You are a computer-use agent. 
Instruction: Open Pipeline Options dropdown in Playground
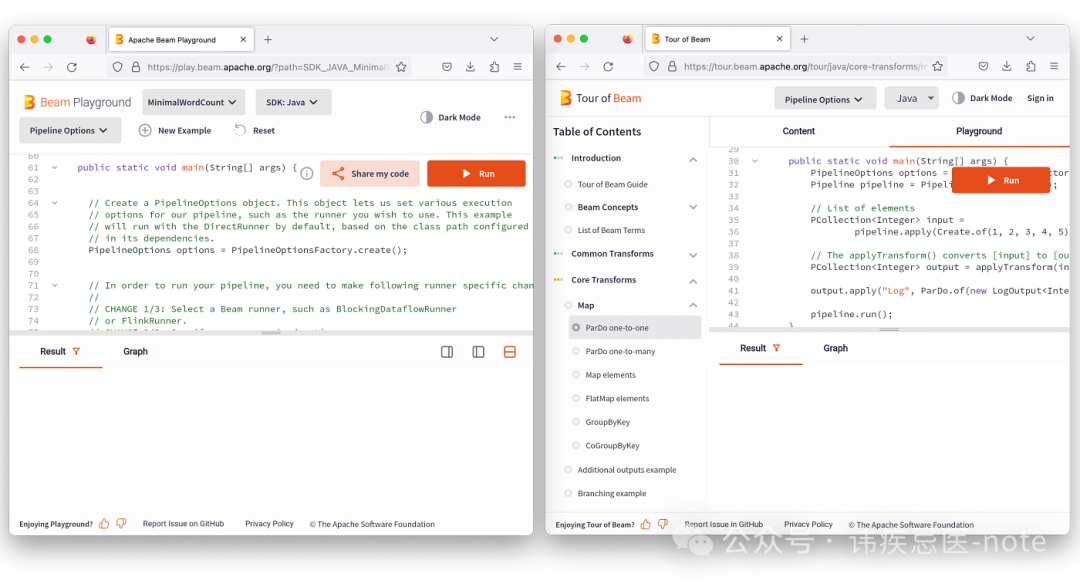70,130
